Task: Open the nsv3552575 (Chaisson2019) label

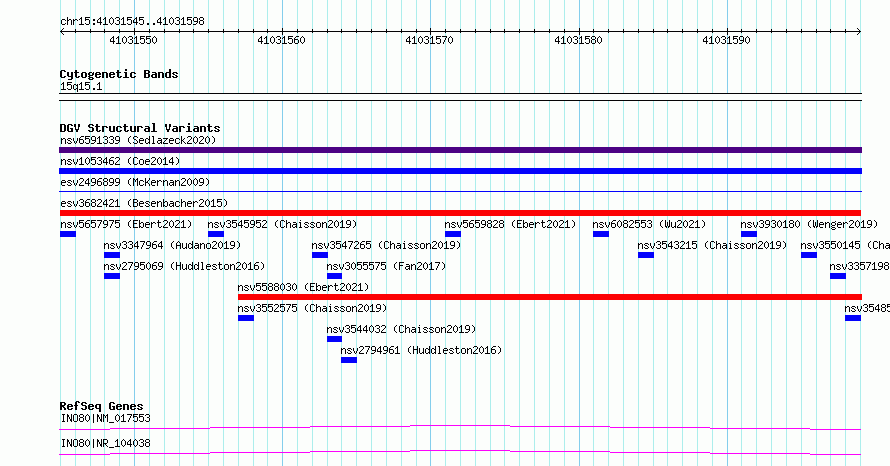Action: pyautogui.click(x=312, y=308)
